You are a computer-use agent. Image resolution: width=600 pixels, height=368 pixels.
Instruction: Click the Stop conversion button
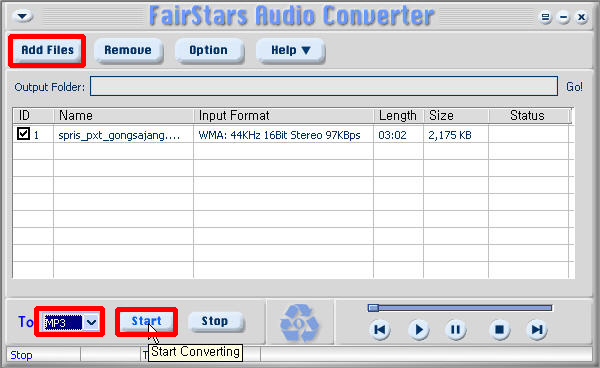tap(215, 321)
